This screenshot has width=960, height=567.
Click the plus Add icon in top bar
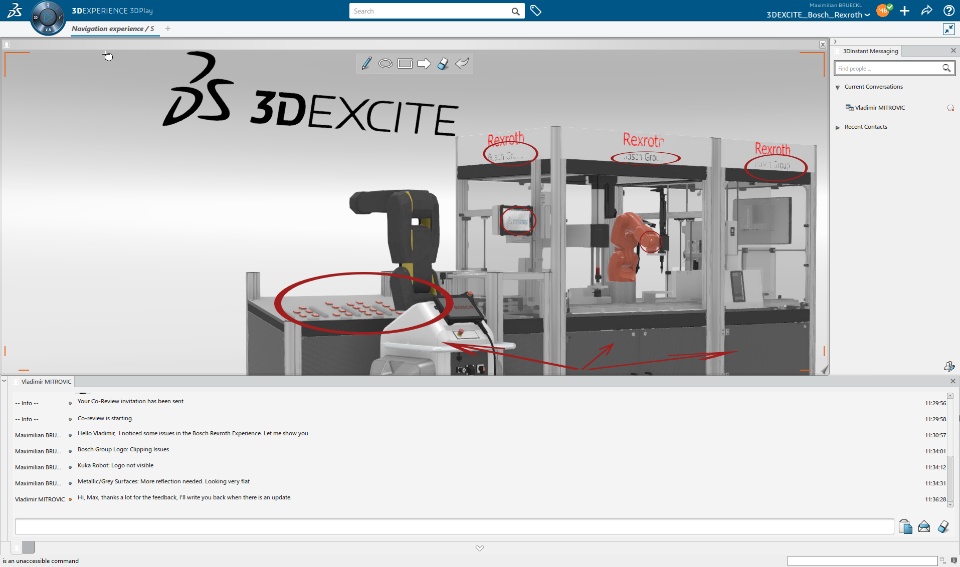point(904,10)
